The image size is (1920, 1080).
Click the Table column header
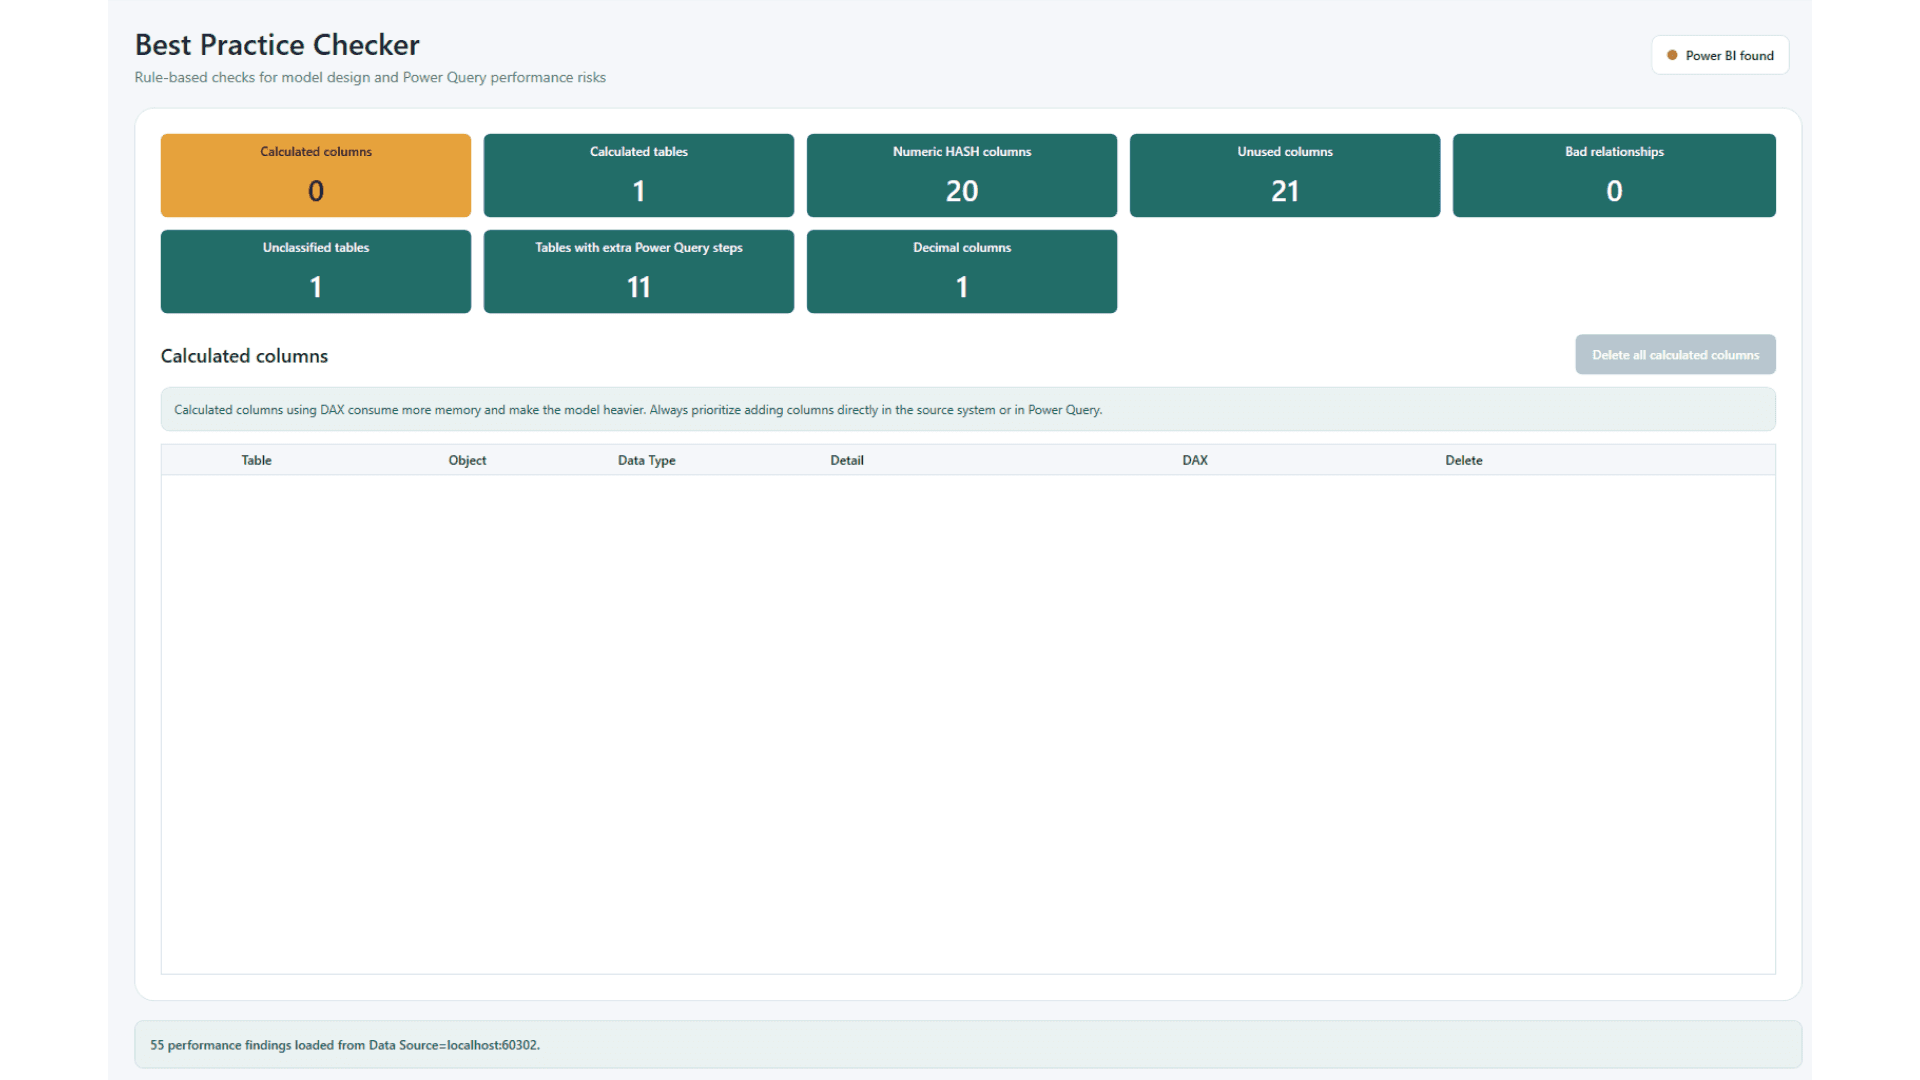click(256, 460)
